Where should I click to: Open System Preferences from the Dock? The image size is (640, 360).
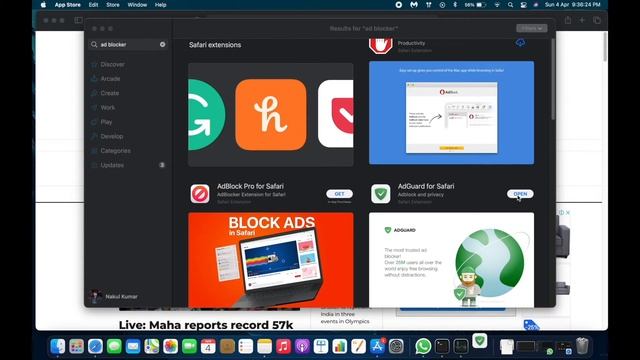tap(396, 347)
